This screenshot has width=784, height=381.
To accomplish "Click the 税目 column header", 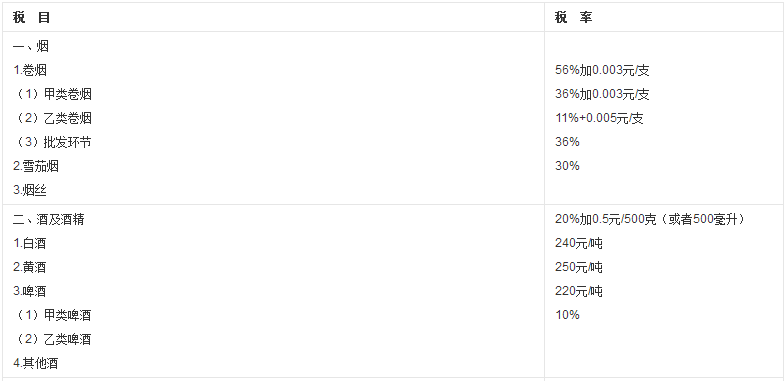I will (32, 18).
